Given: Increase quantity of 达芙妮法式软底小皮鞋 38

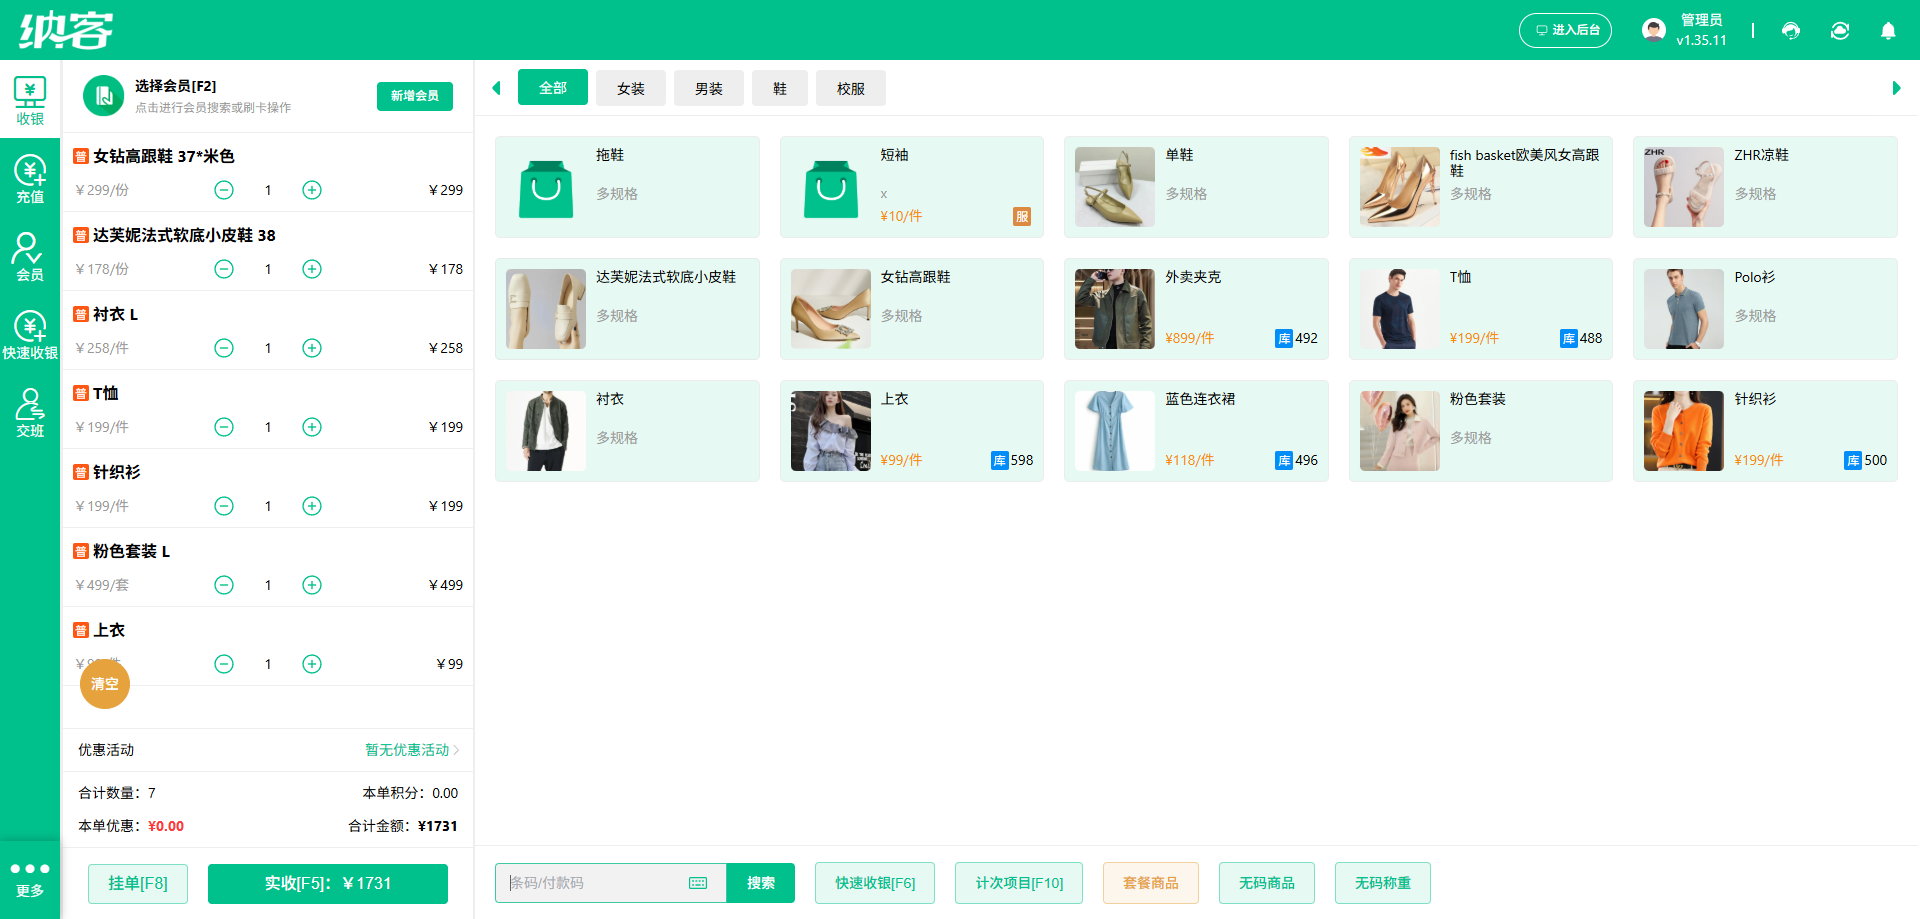Looking at the screenshot, I should (312, 269).
